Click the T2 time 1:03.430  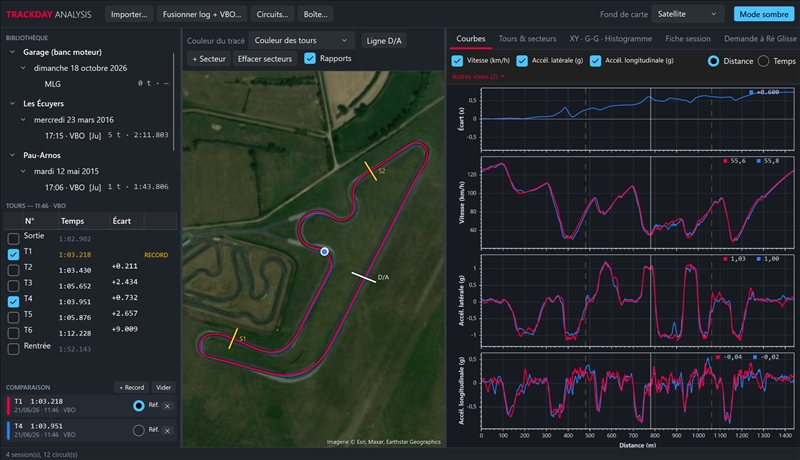click(74, 270)
